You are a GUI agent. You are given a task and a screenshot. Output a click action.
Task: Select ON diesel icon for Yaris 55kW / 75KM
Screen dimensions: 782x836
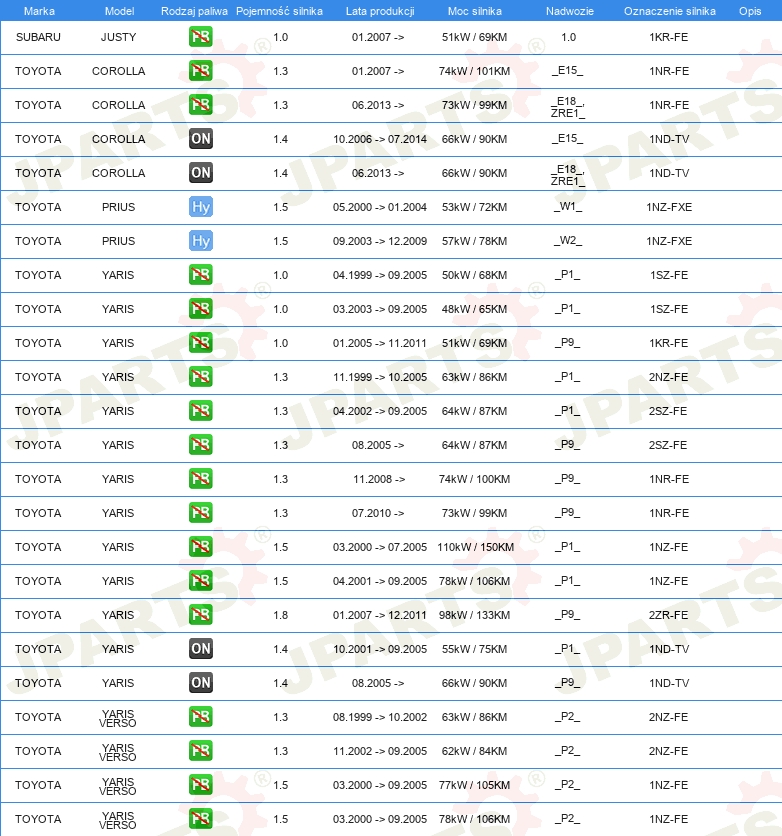tap(200, 649)
